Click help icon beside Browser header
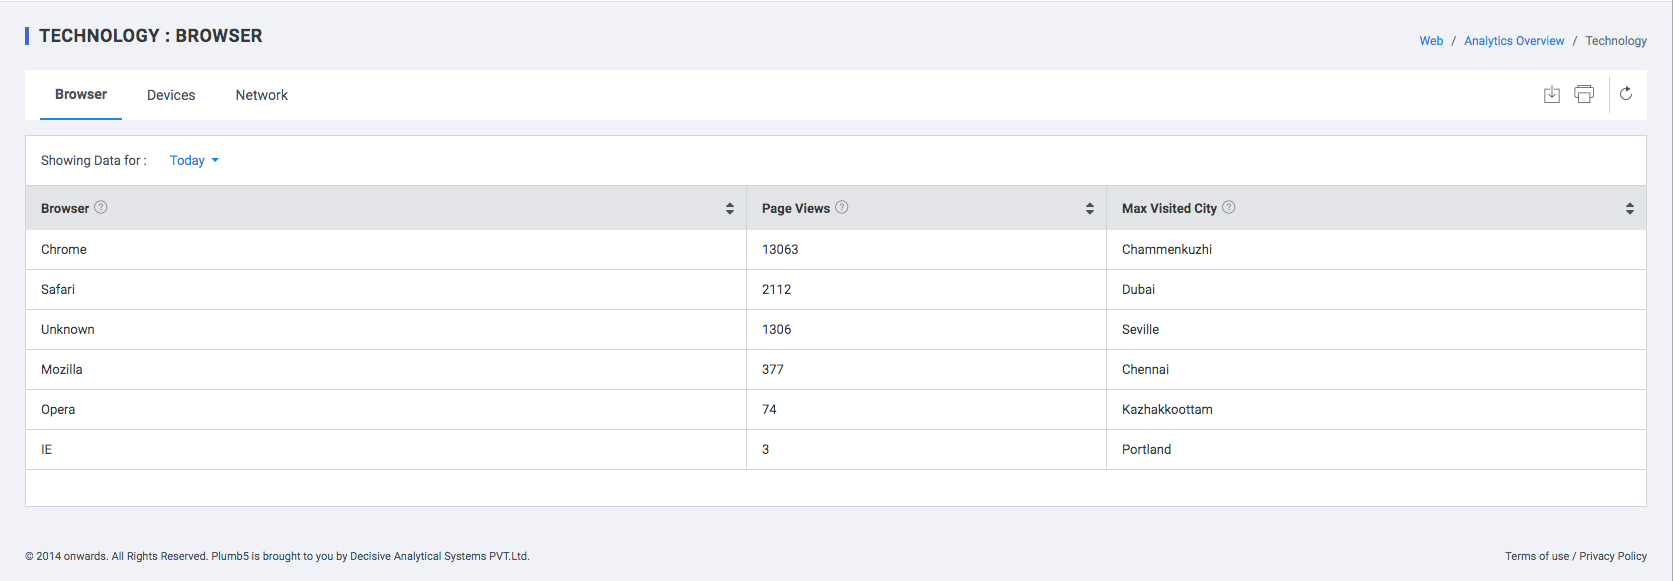This screenshot has height=581, width=1673. (101, 207)
